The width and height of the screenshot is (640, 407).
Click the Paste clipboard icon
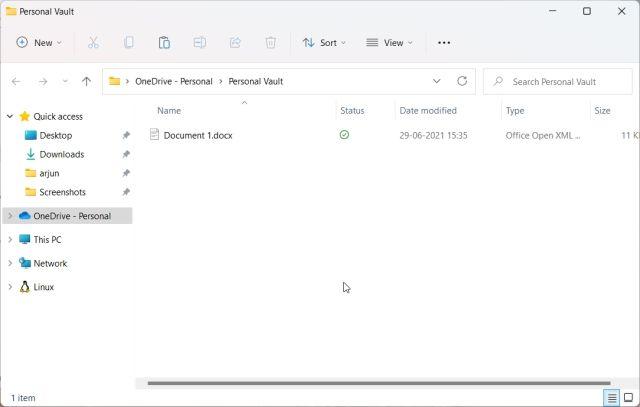pos(164,42)
